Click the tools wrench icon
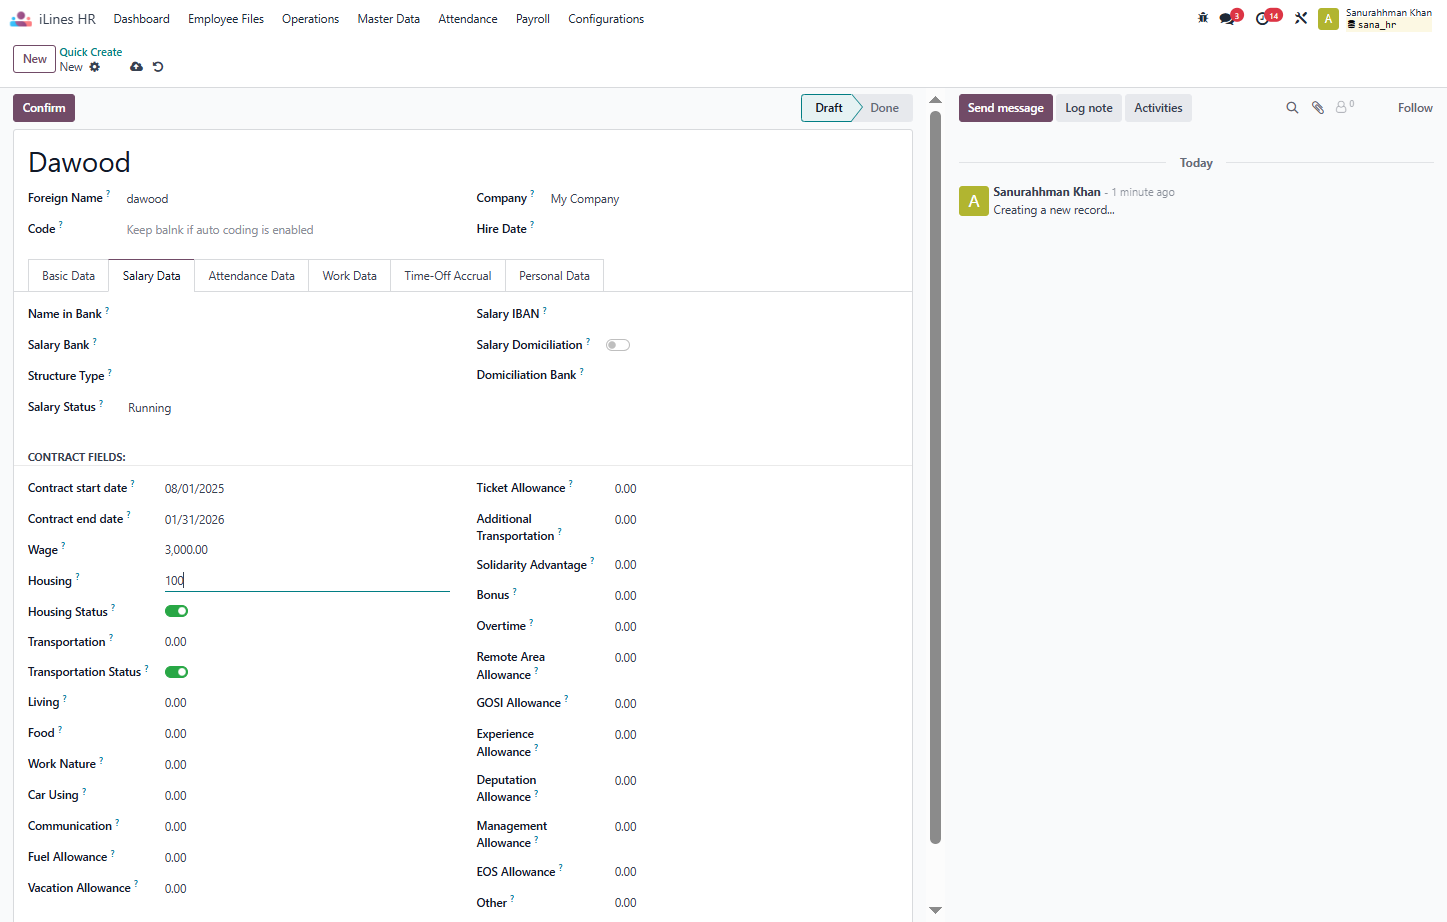This screenshot has width=1447, height=922. pyautogui.click(x=1301, y=18)
